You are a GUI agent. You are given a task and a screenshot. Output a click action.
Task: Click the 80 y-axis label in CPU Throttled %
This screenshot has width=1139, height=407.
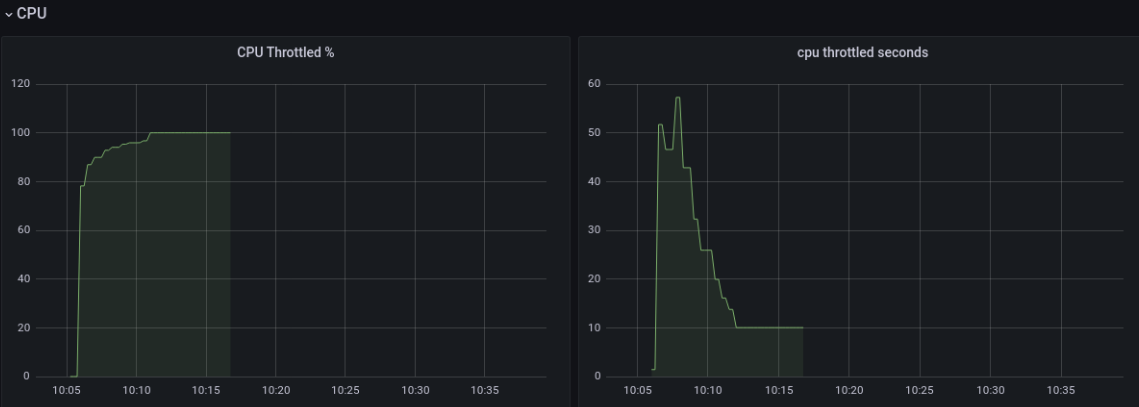click(24, 182)
